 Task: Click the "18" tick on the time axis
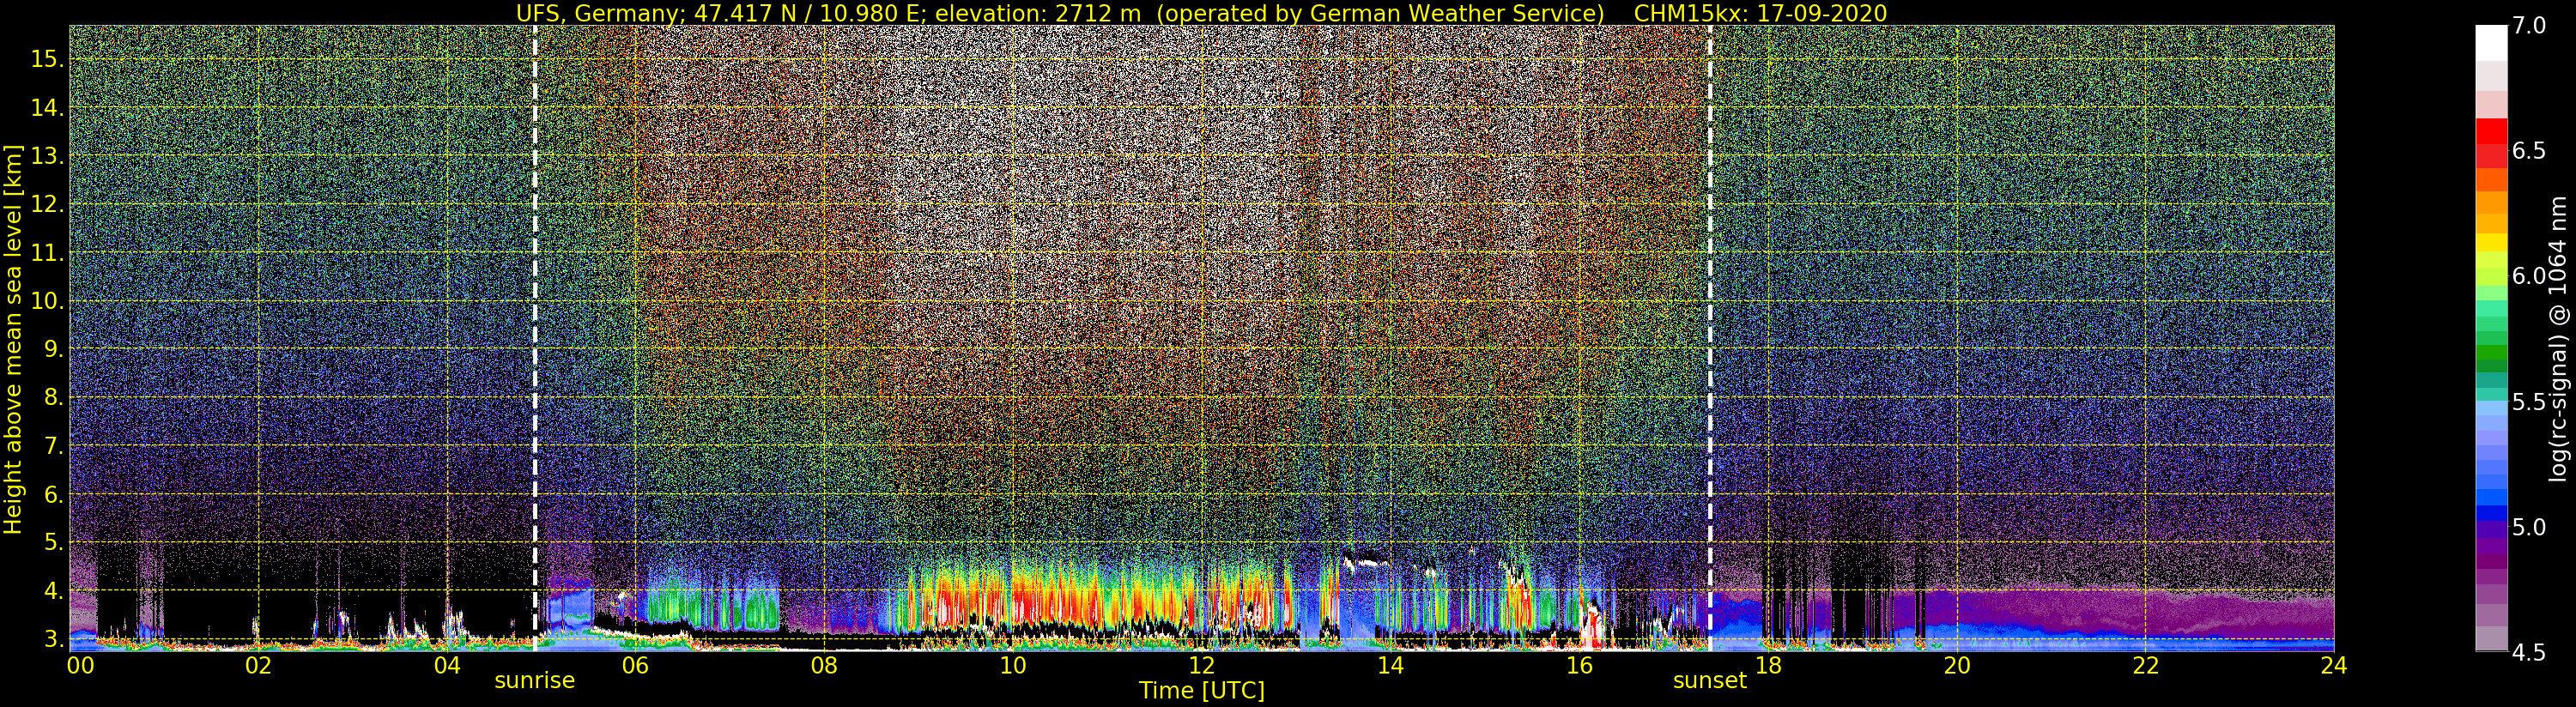coord(1768,666)
